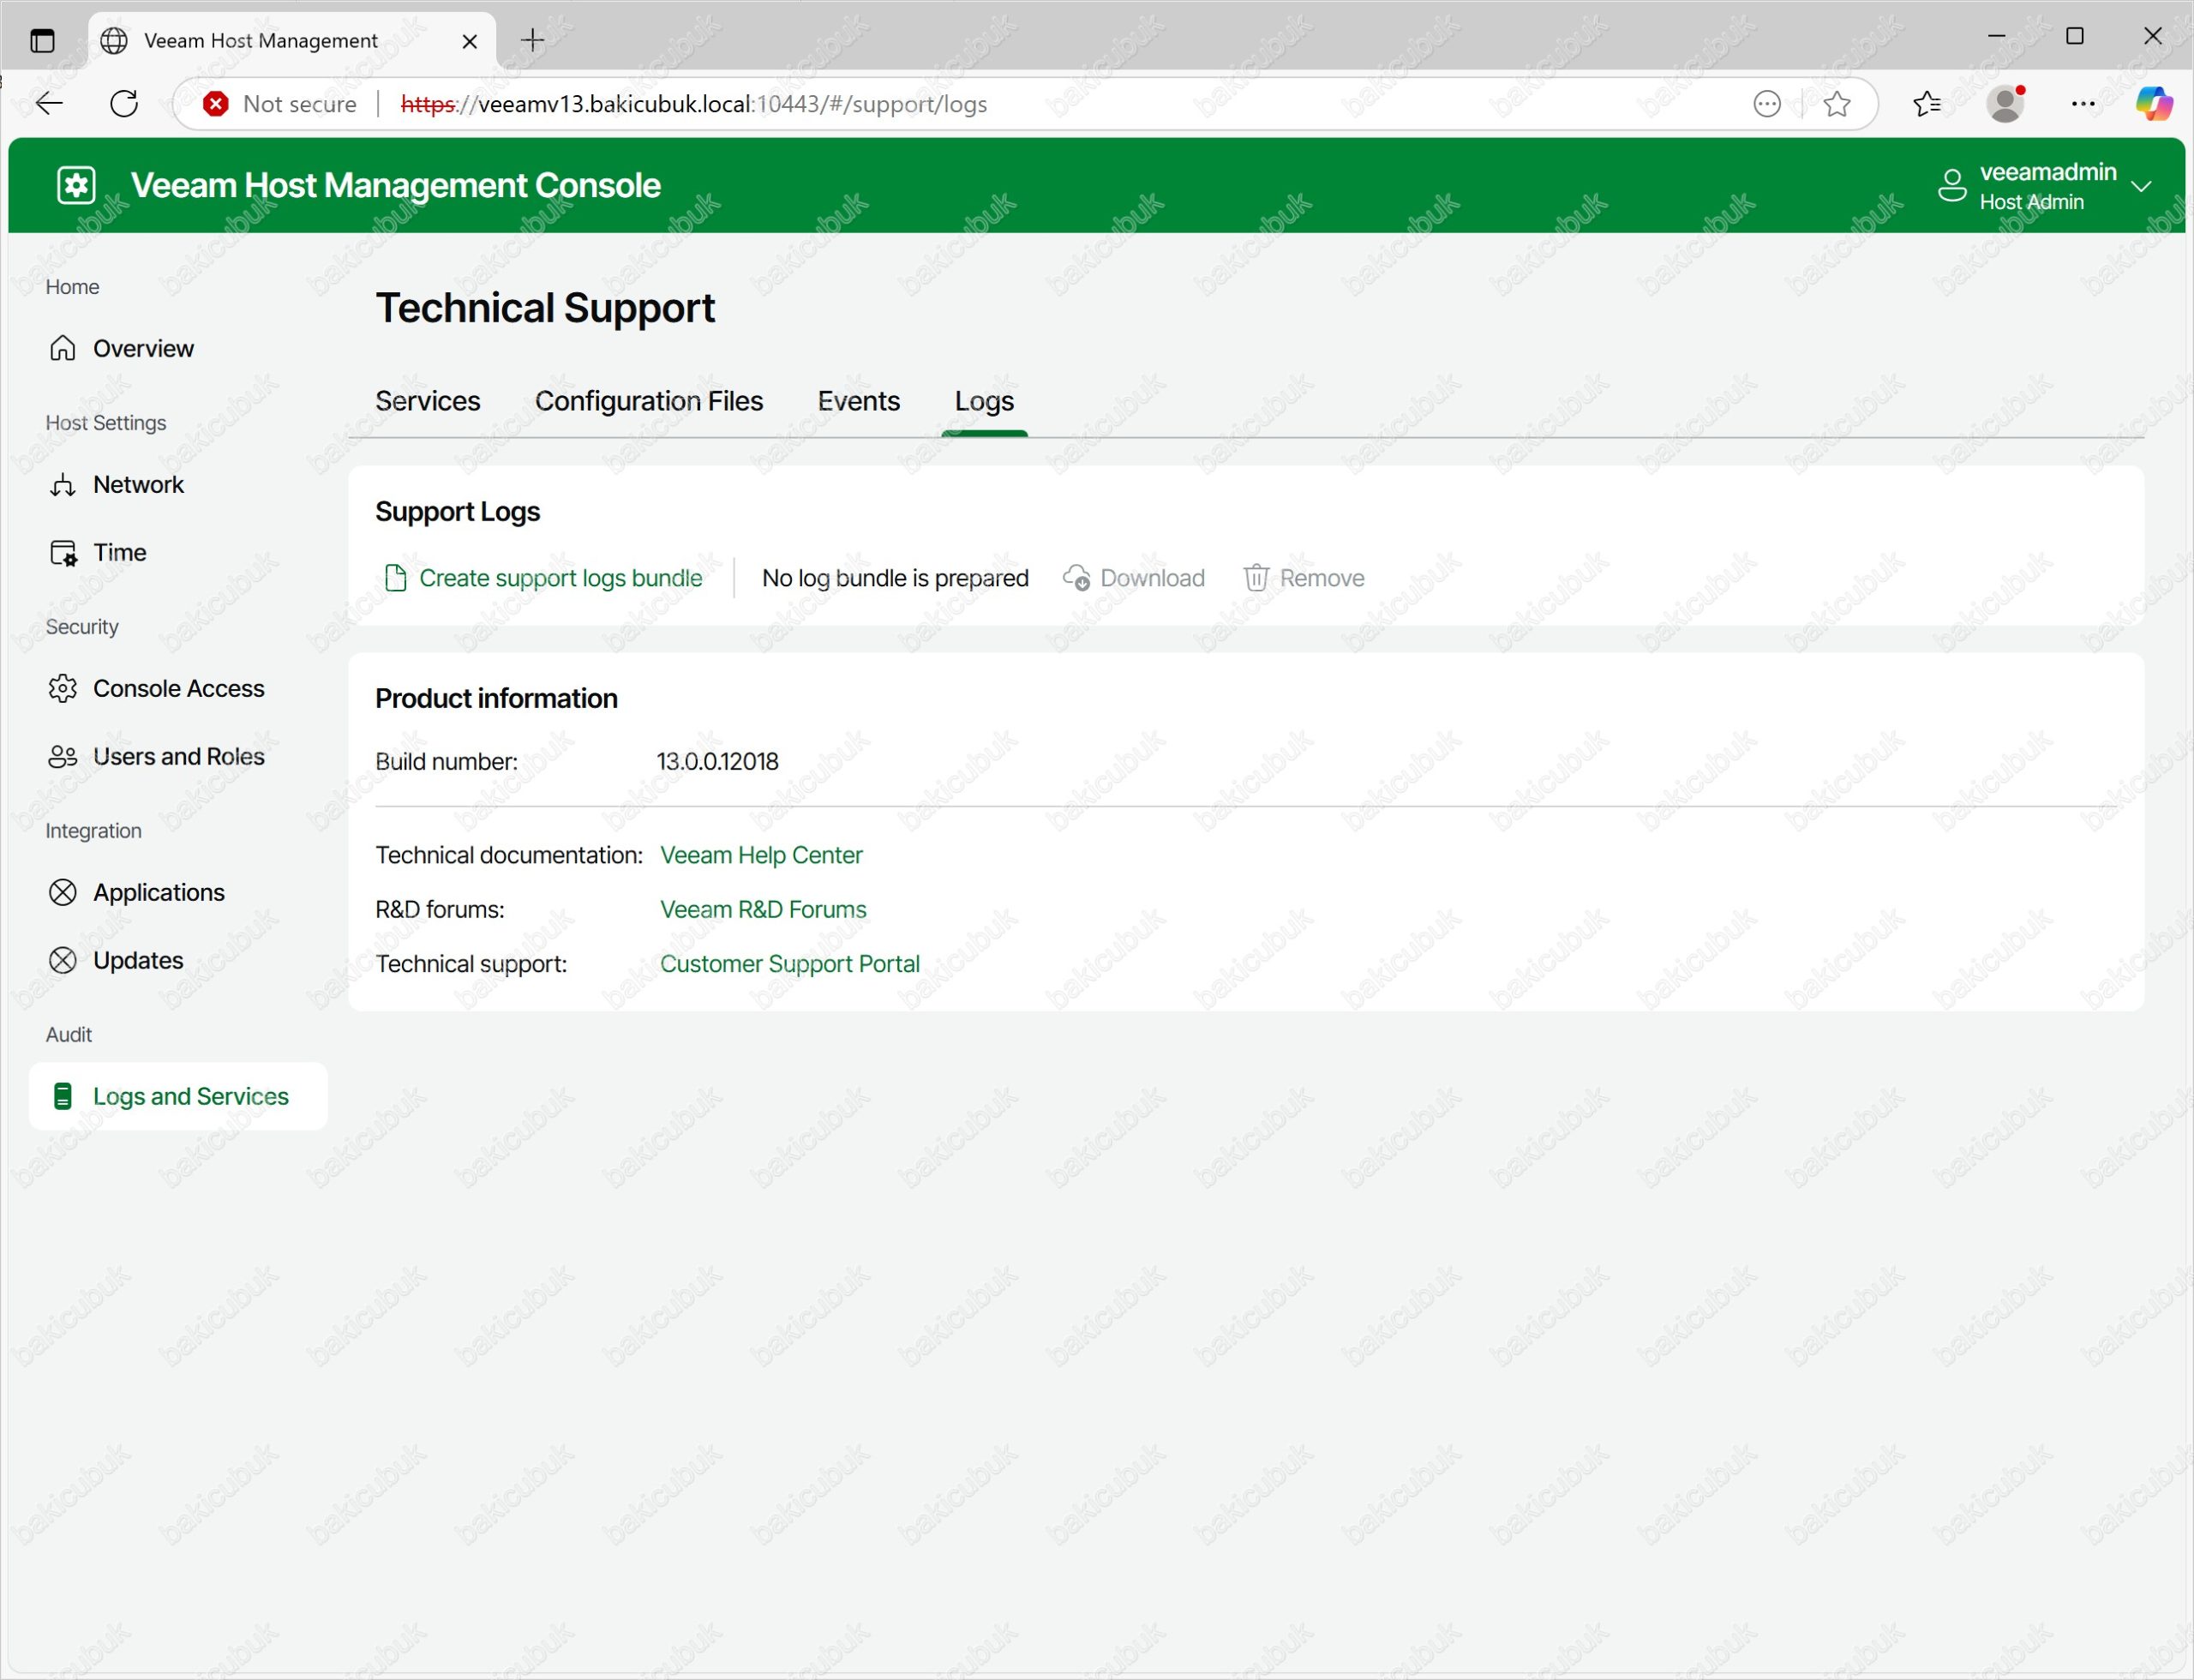
Task: Click 'No log bundle is prepared' text
Action: point(895,578)
